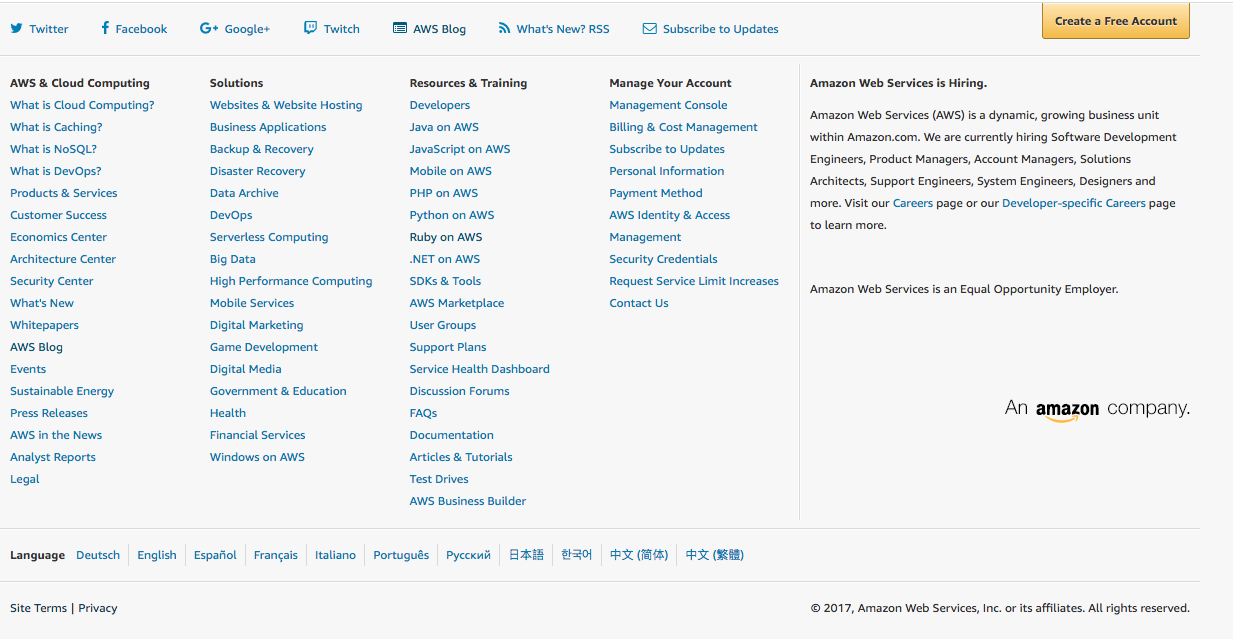Open the Site Terms link
The image size is (1233, 639).
(39, 608)
